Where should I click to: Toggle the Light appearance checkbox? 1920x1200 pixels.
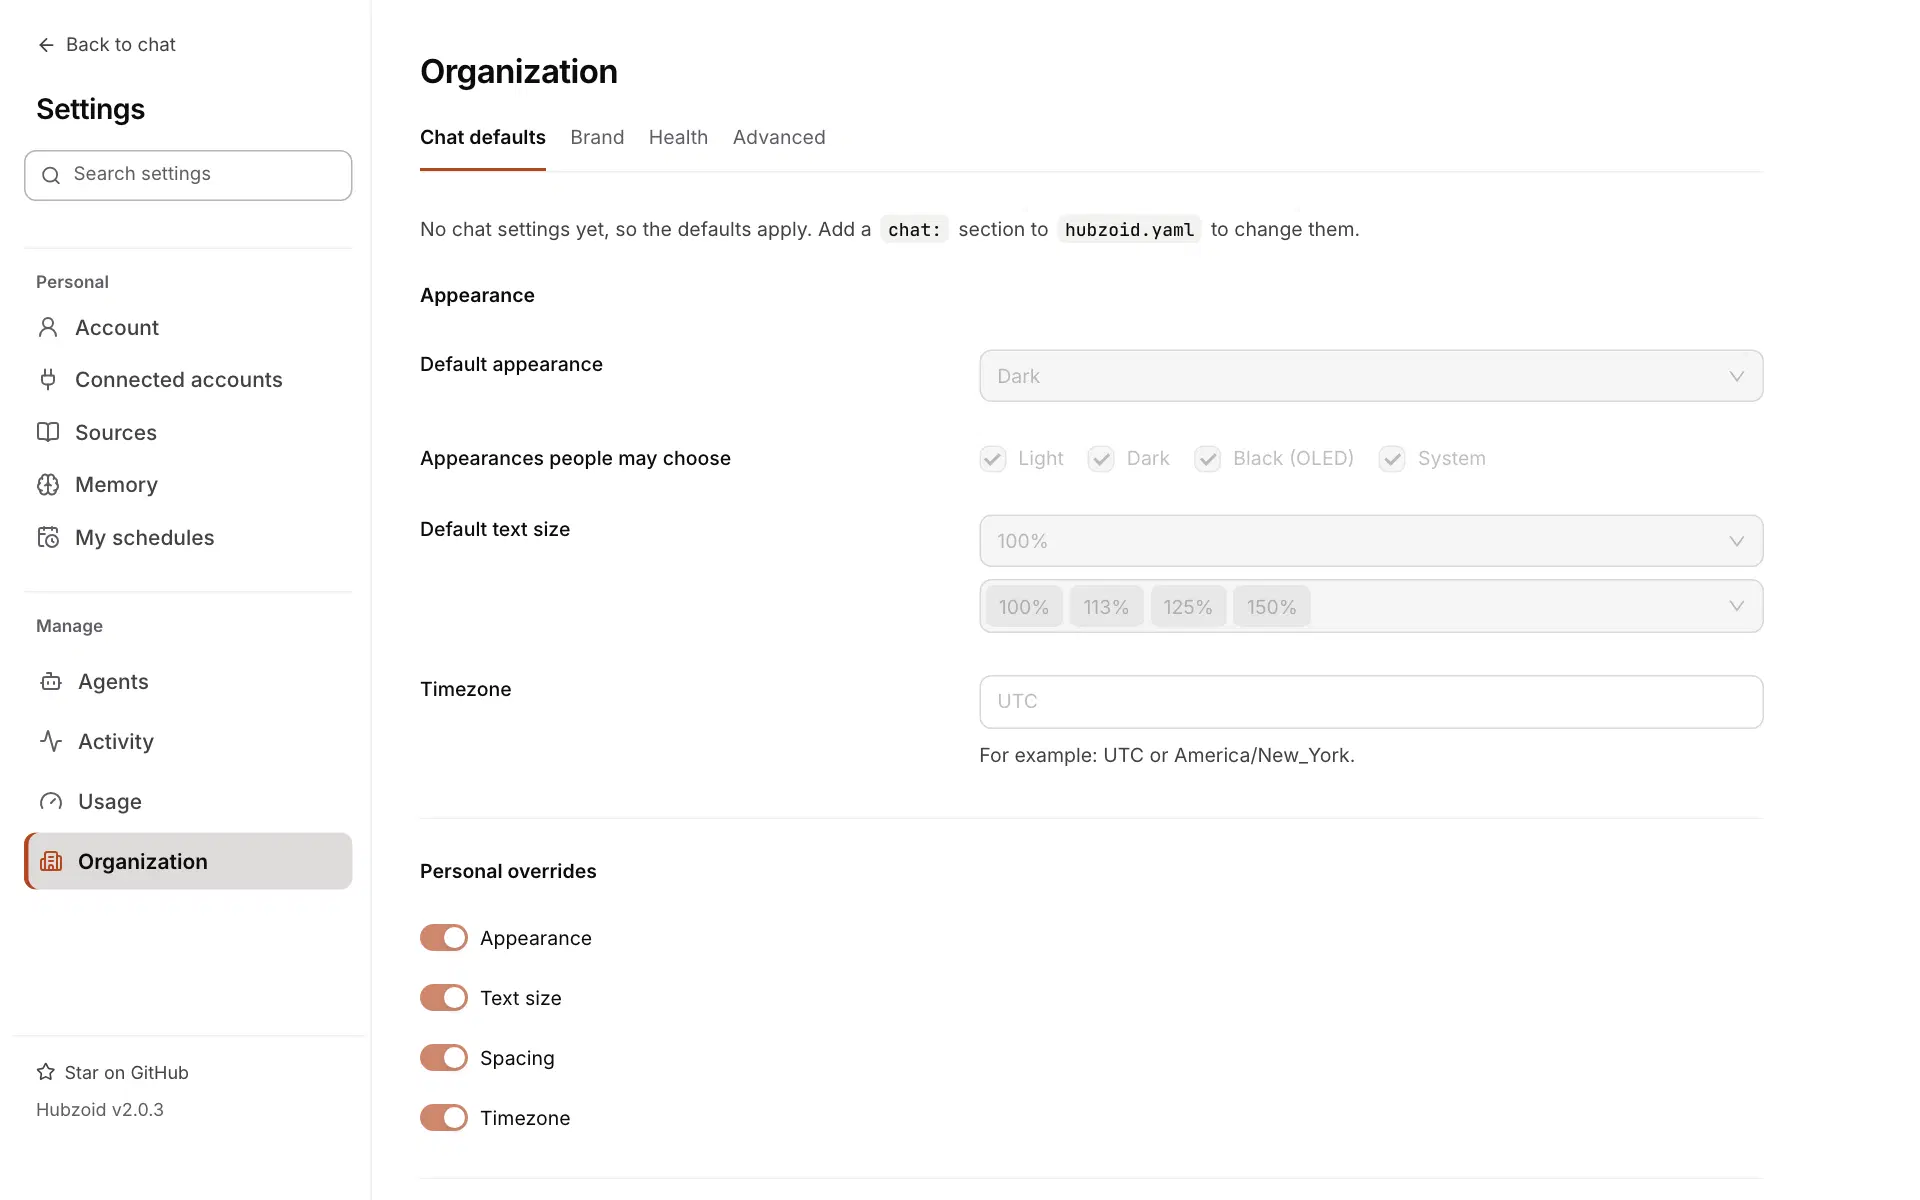[x=993, y=459]
